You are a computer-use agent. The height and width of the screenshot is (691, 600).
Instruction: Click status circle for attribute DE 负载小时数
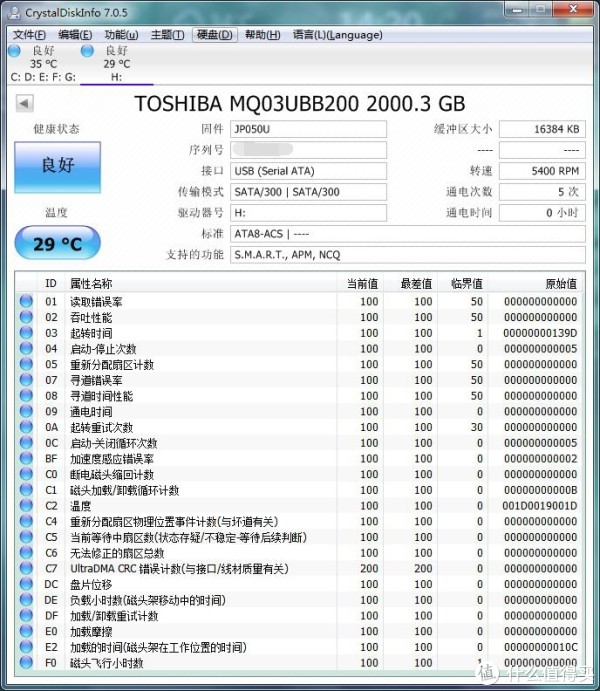click(26, 600)
